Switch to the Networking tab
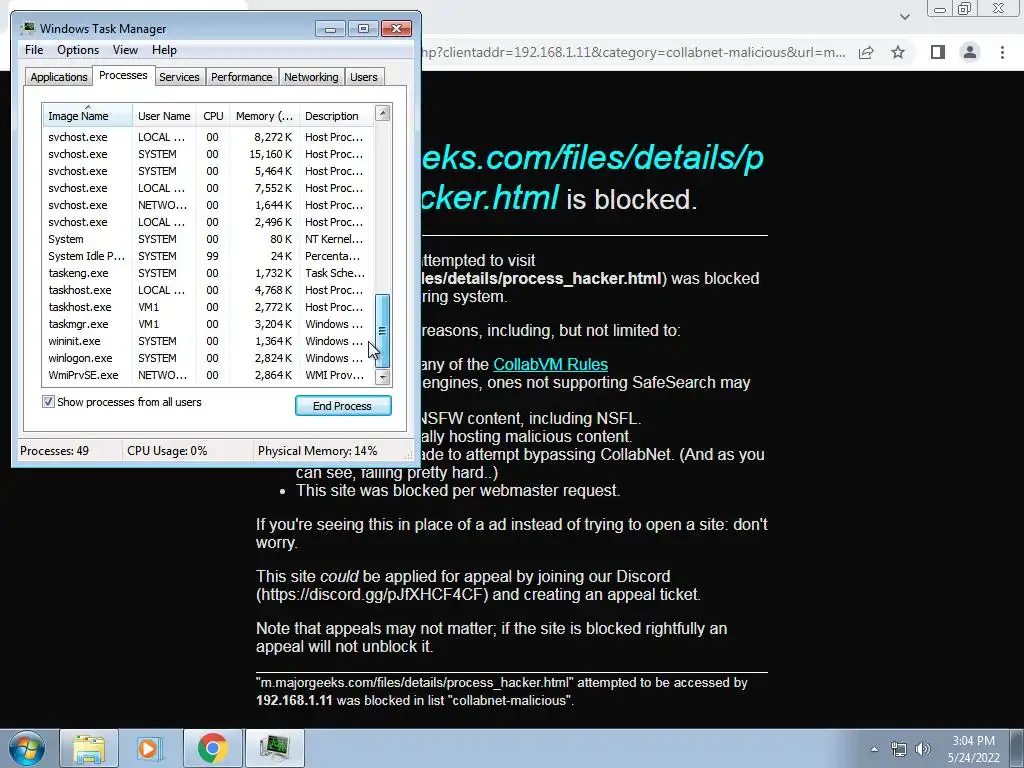Screen dimensions: 1024x768 (x=311, y=77)
